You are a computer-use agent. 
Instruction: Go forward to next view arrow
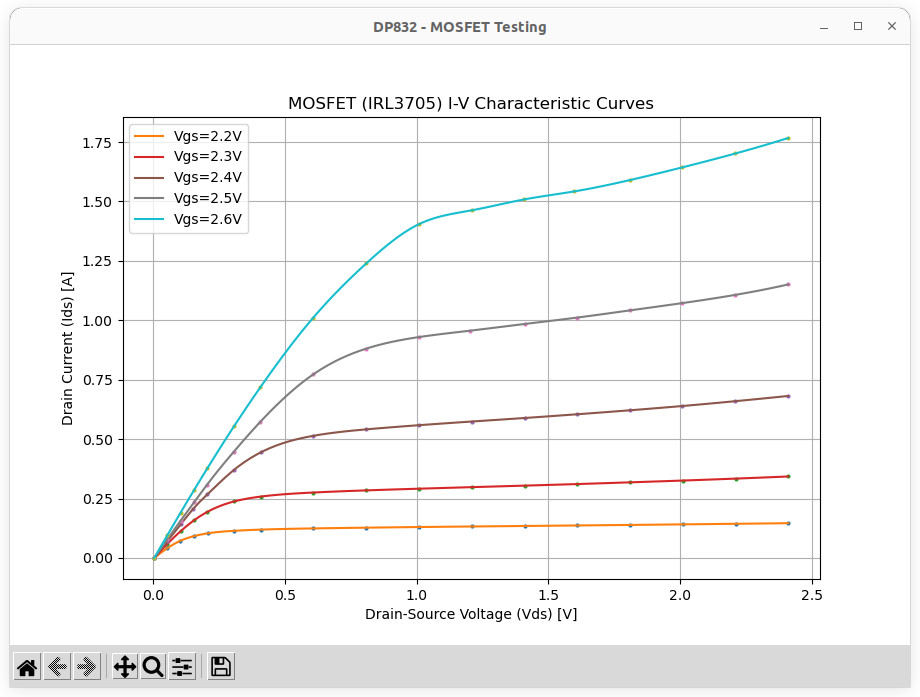pyautogui.click(x=87, y=667)
